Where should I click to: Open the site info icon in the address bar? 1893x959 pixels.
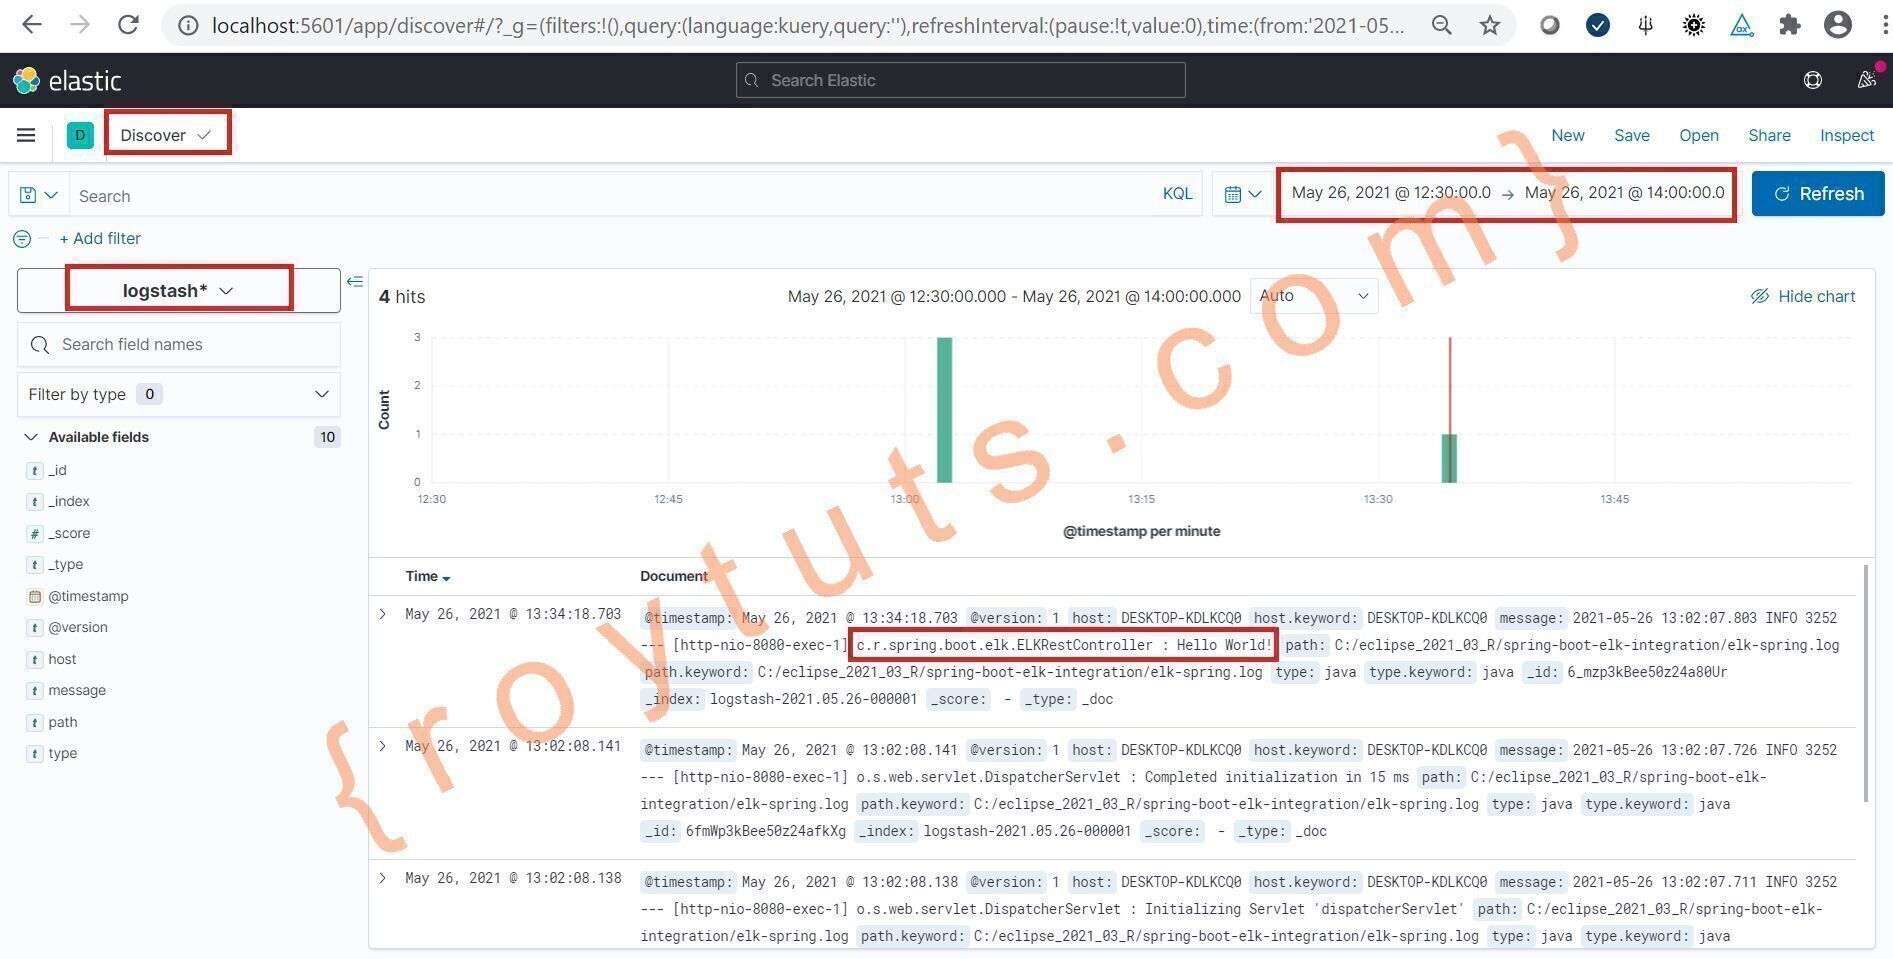[x=187, y=25]
